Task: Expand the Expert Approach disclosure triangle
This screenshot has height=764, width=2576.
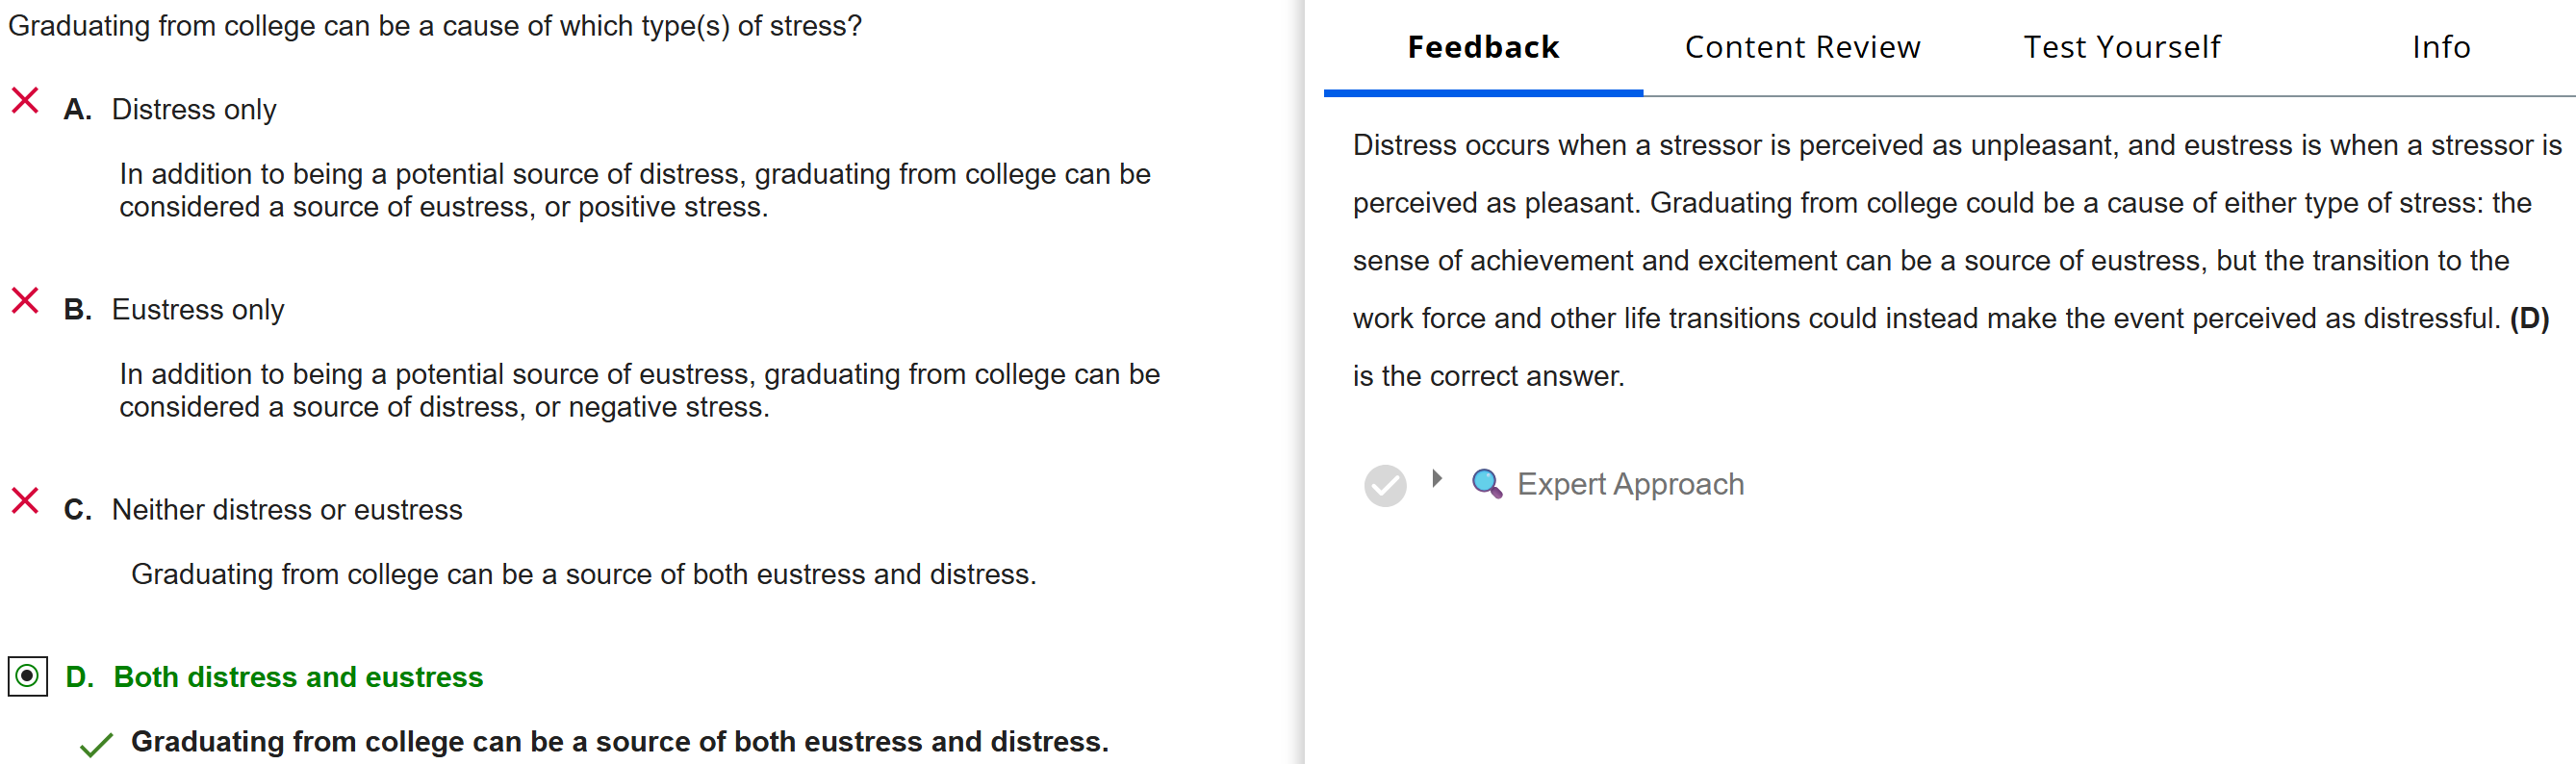Action: pyautogui.click(x=1437, y=479)
